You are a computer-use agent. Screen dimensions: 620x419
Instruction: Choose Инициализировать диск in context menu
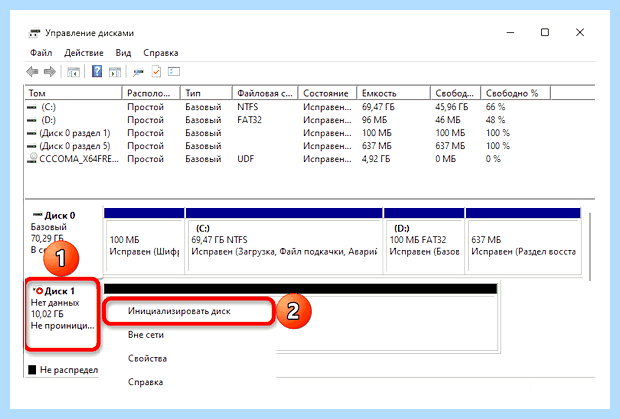tap(179, 311)
